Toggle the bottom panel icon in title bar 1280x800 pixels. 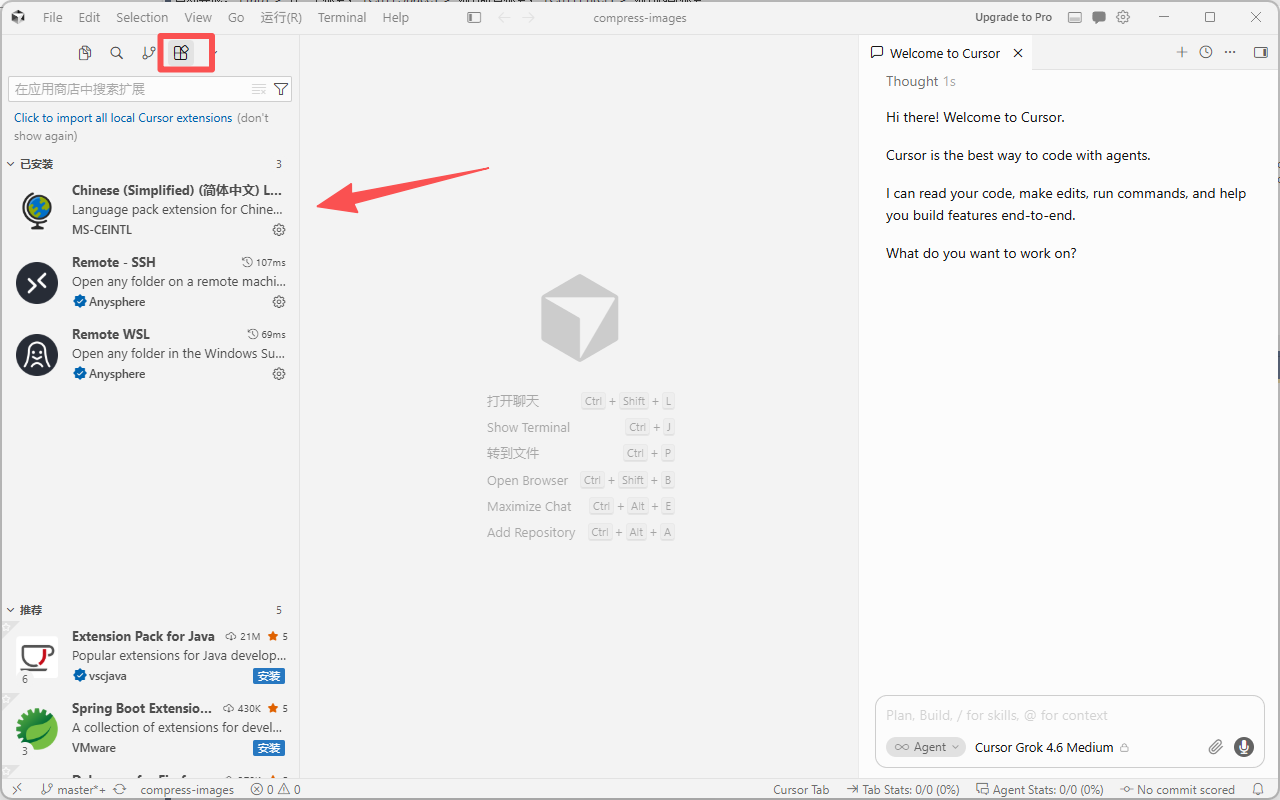[x=1075, y=17]
